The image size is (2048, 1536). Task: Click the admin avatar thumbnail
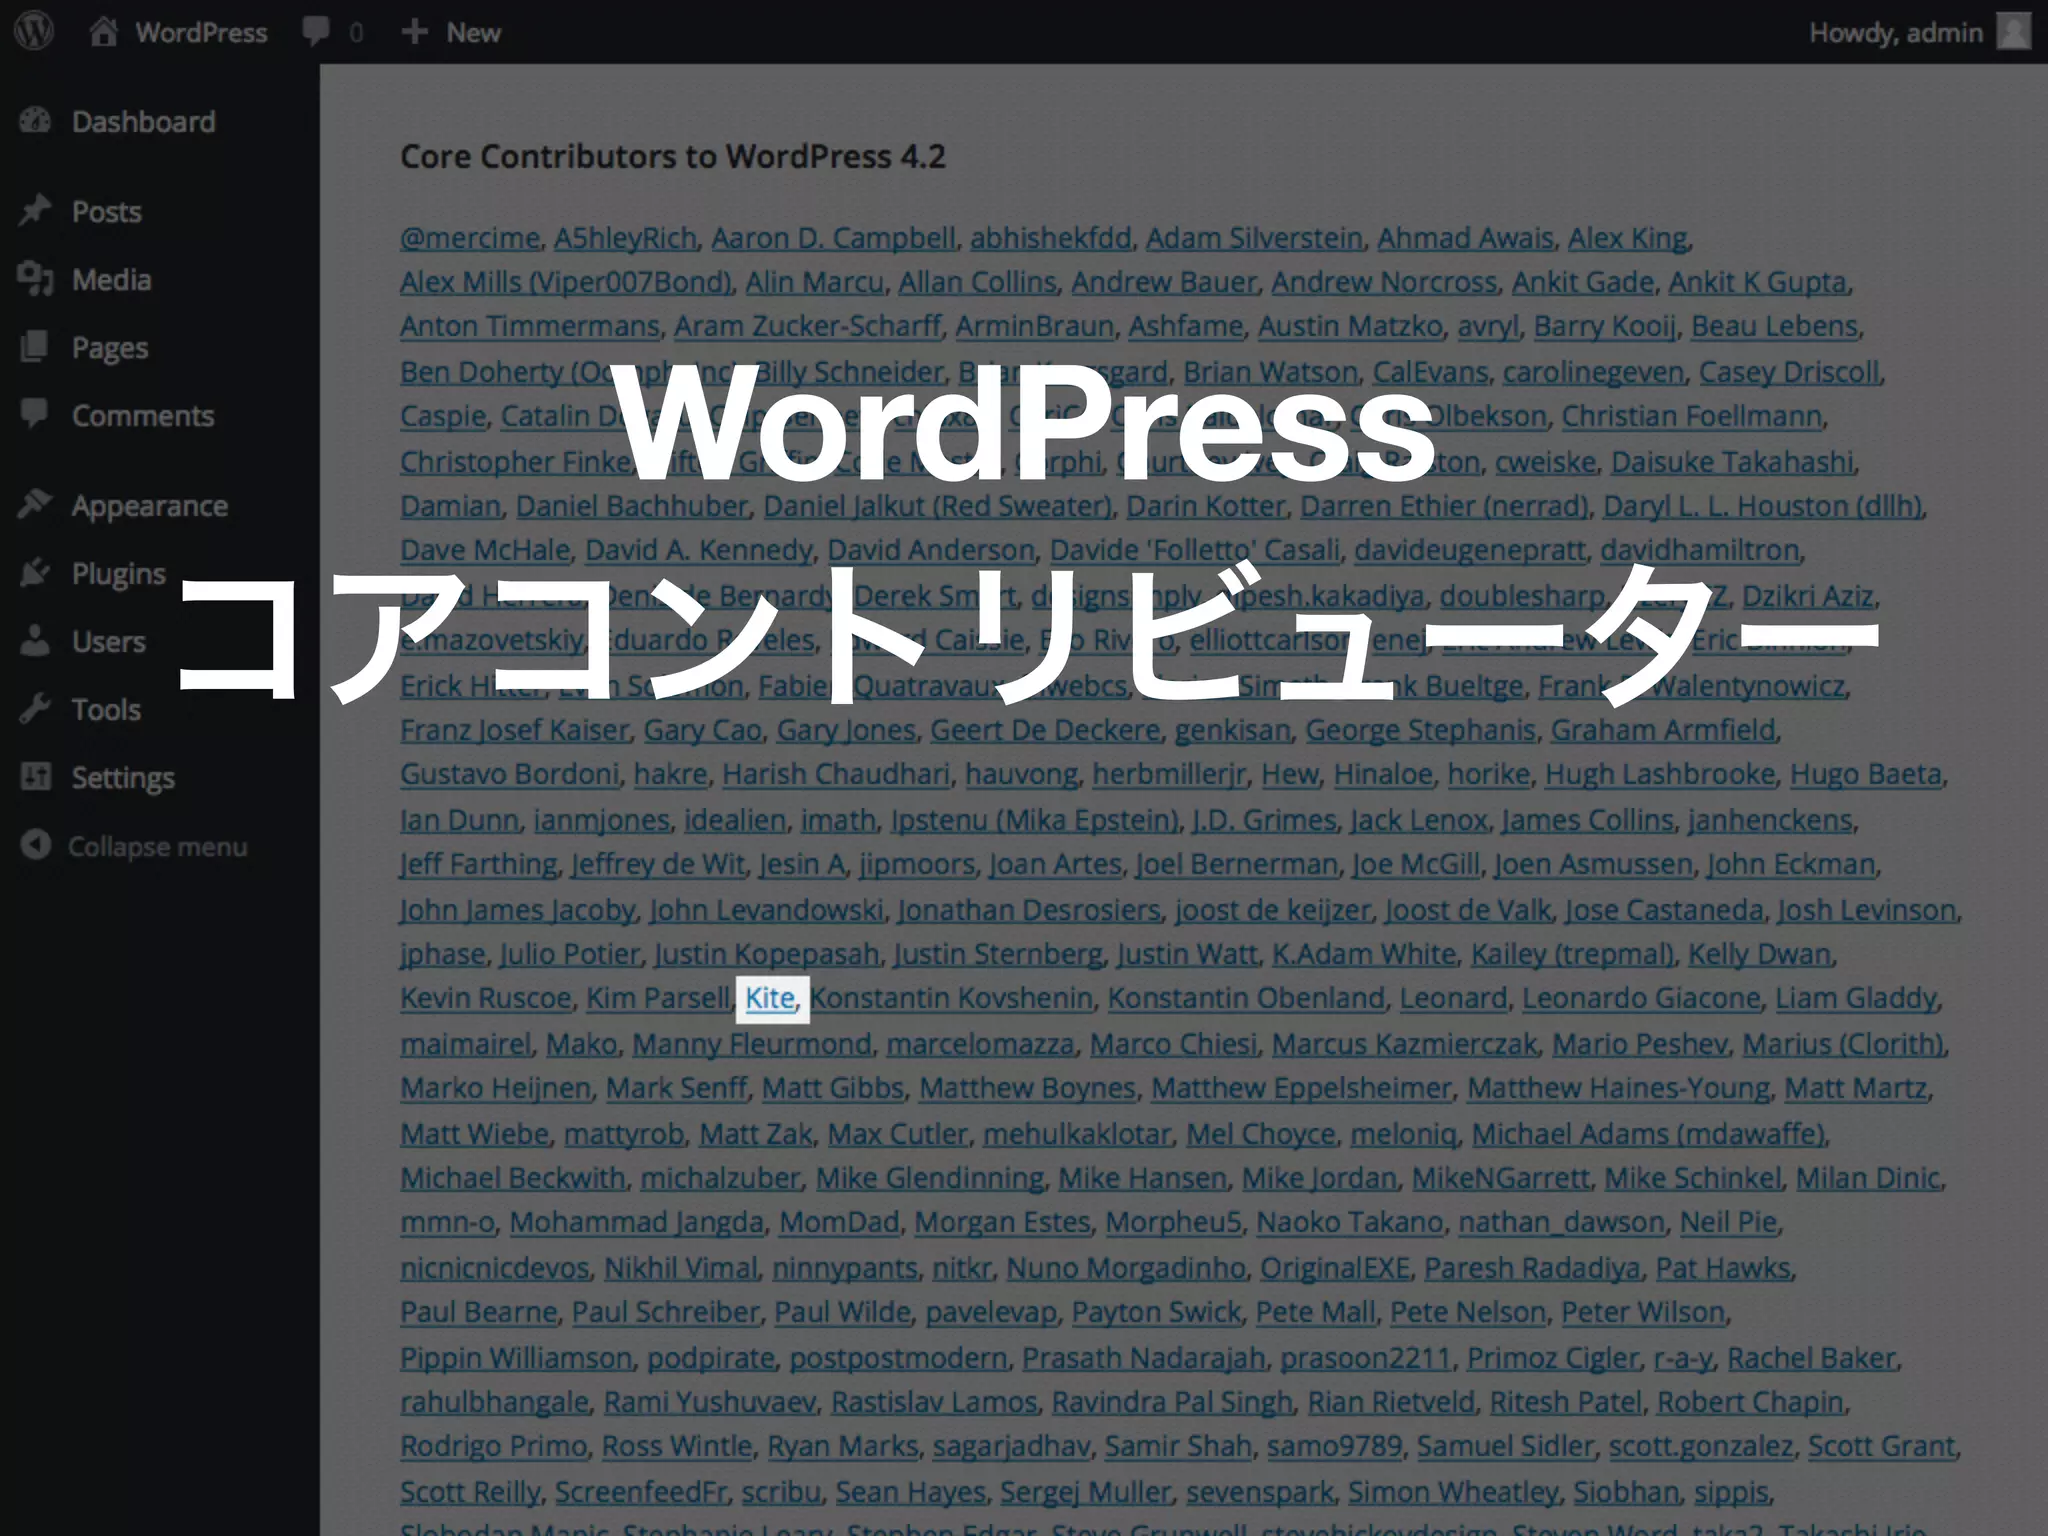(2013, 32)
